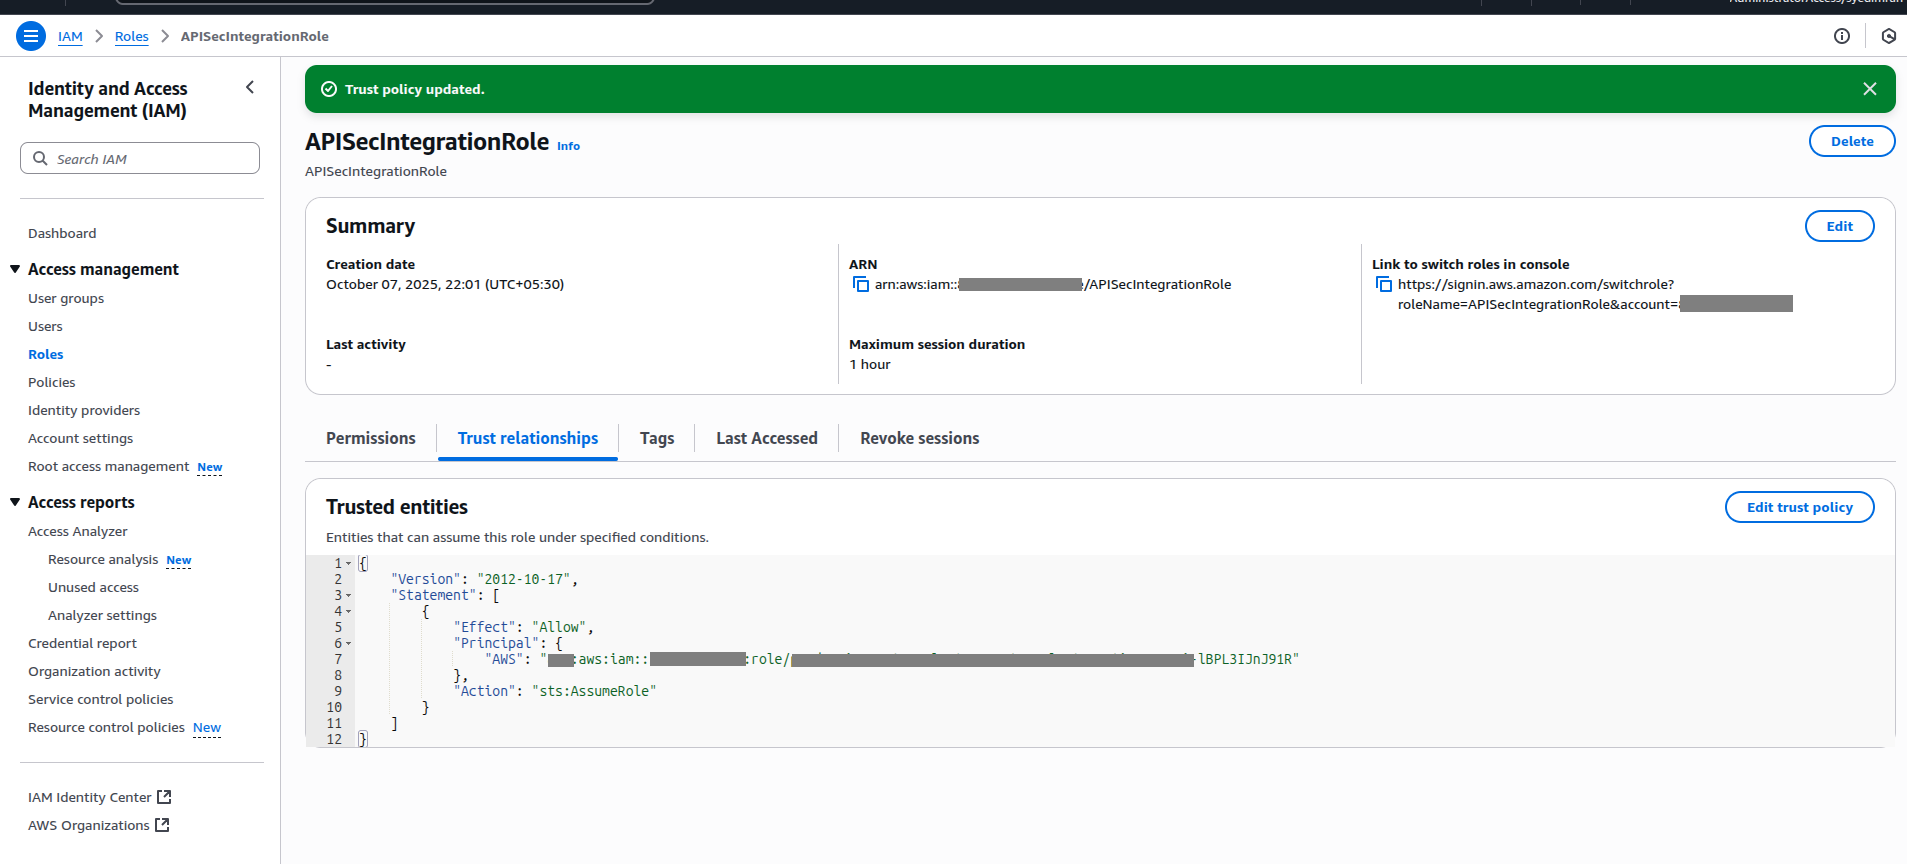Copy the switch role console link
1907x864 pixels.
(x=1383, y=285)
